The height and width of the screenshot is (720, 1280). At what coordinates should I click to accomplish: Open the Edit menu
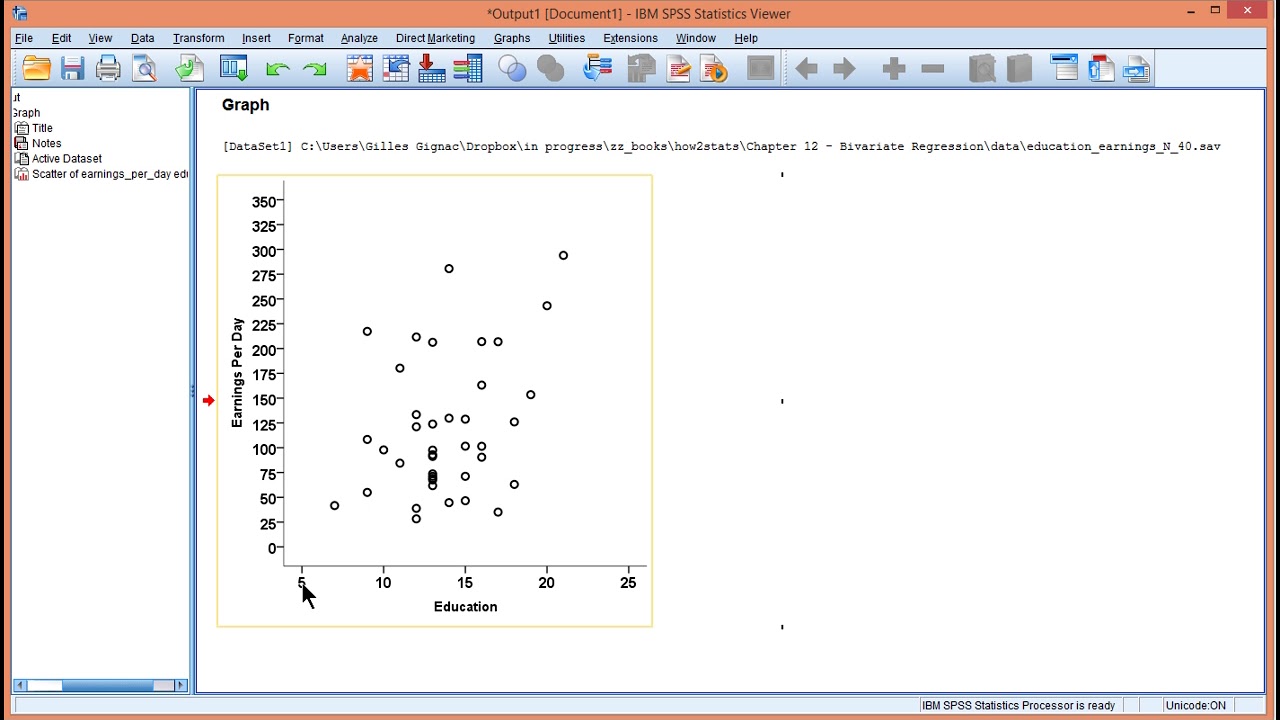pos(61,38)
